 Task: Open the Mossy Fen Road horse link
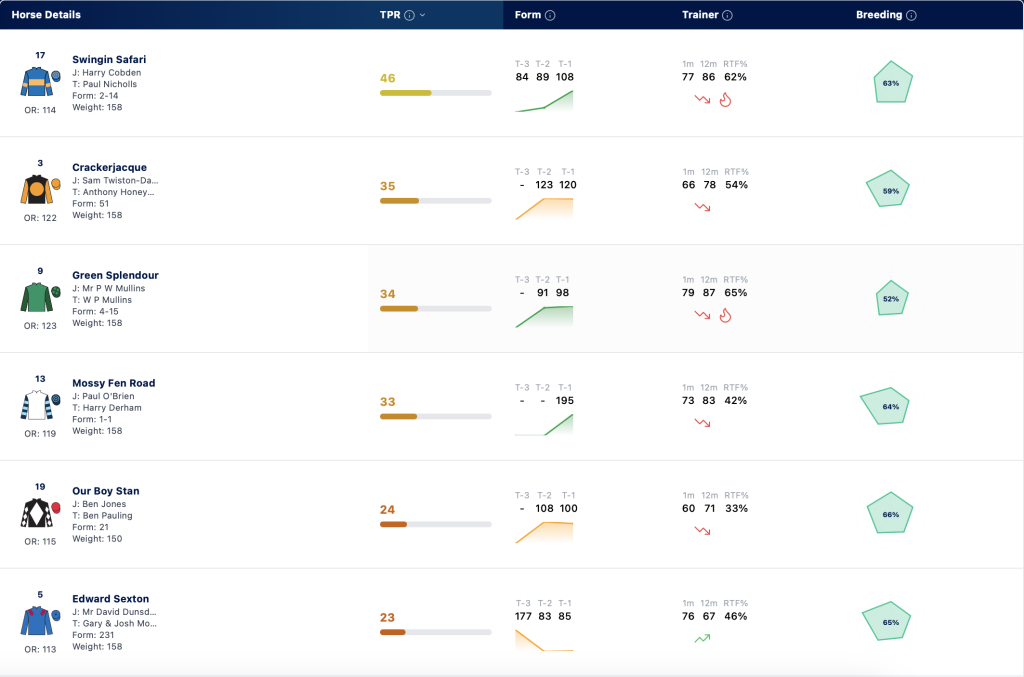(x=114, y=383)
